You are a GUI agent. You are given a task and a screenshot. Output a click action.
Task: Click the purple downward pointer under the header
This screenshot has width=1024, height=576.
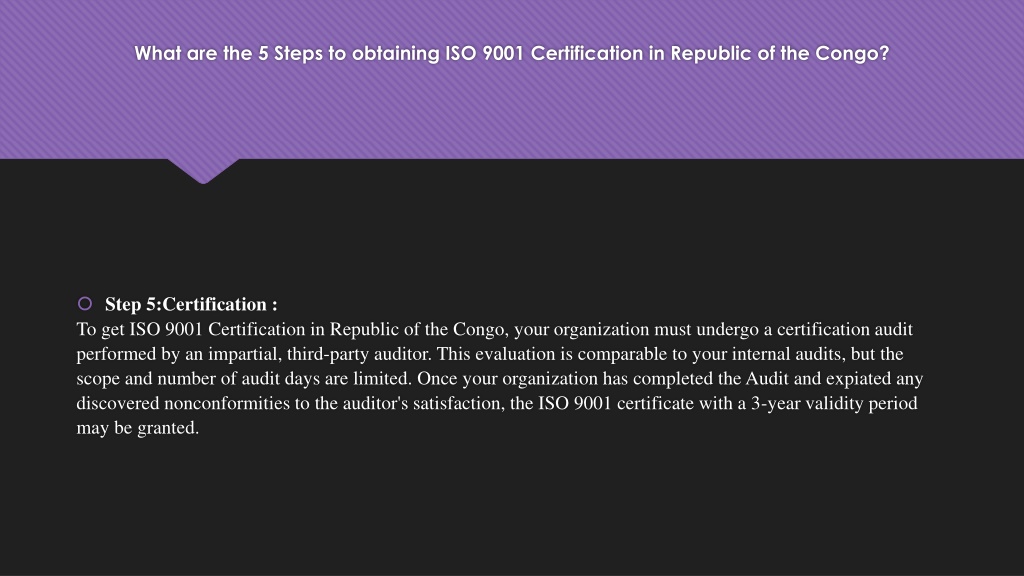pos(203,170)
